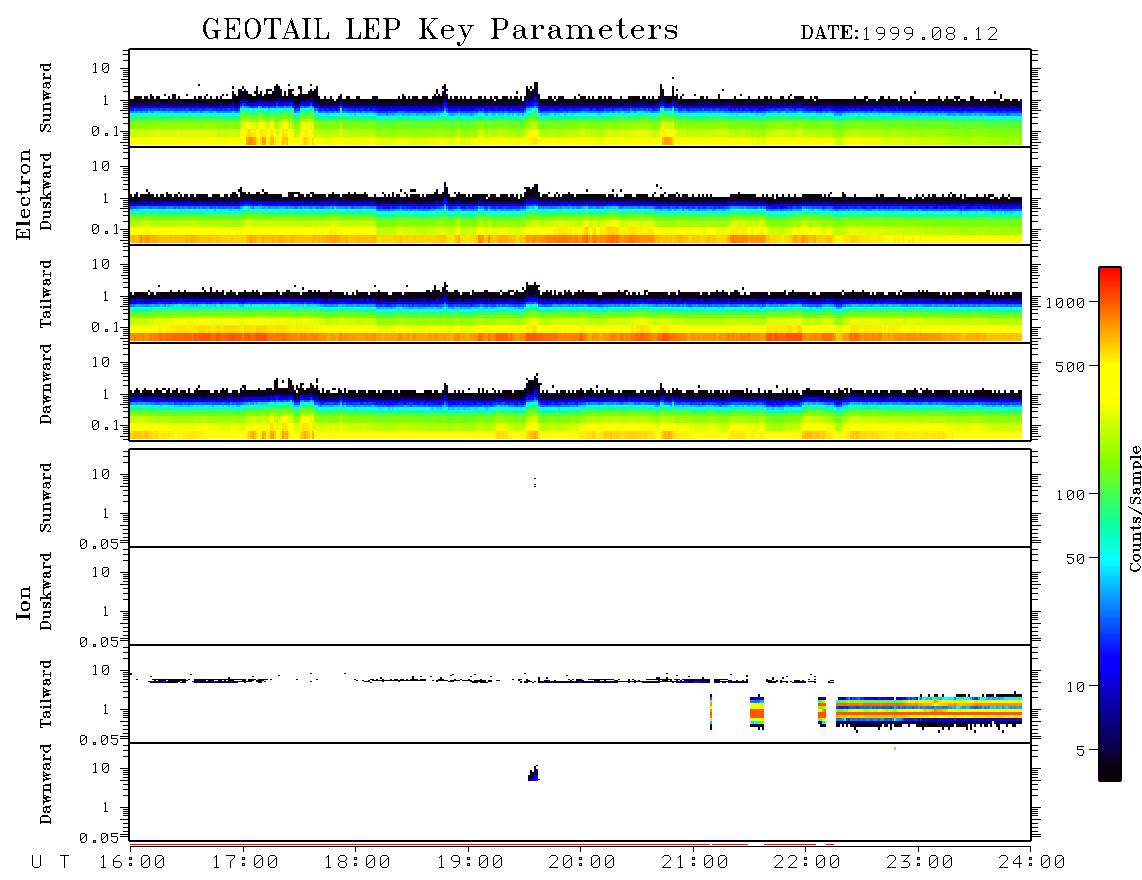Click the "20:00" time axis label
1142x880 pixels.
tap(583, 863)
